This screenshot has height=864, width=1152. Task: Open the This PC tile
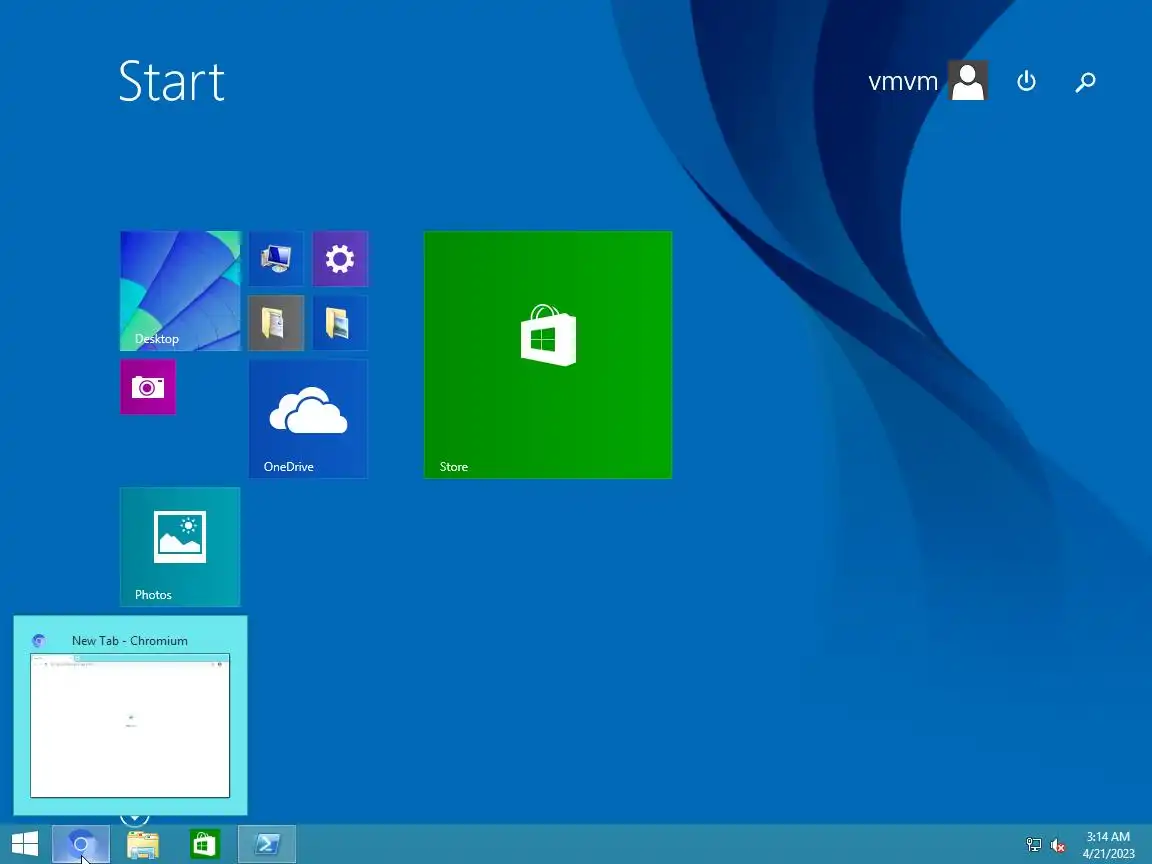click(x=276, y=259)
